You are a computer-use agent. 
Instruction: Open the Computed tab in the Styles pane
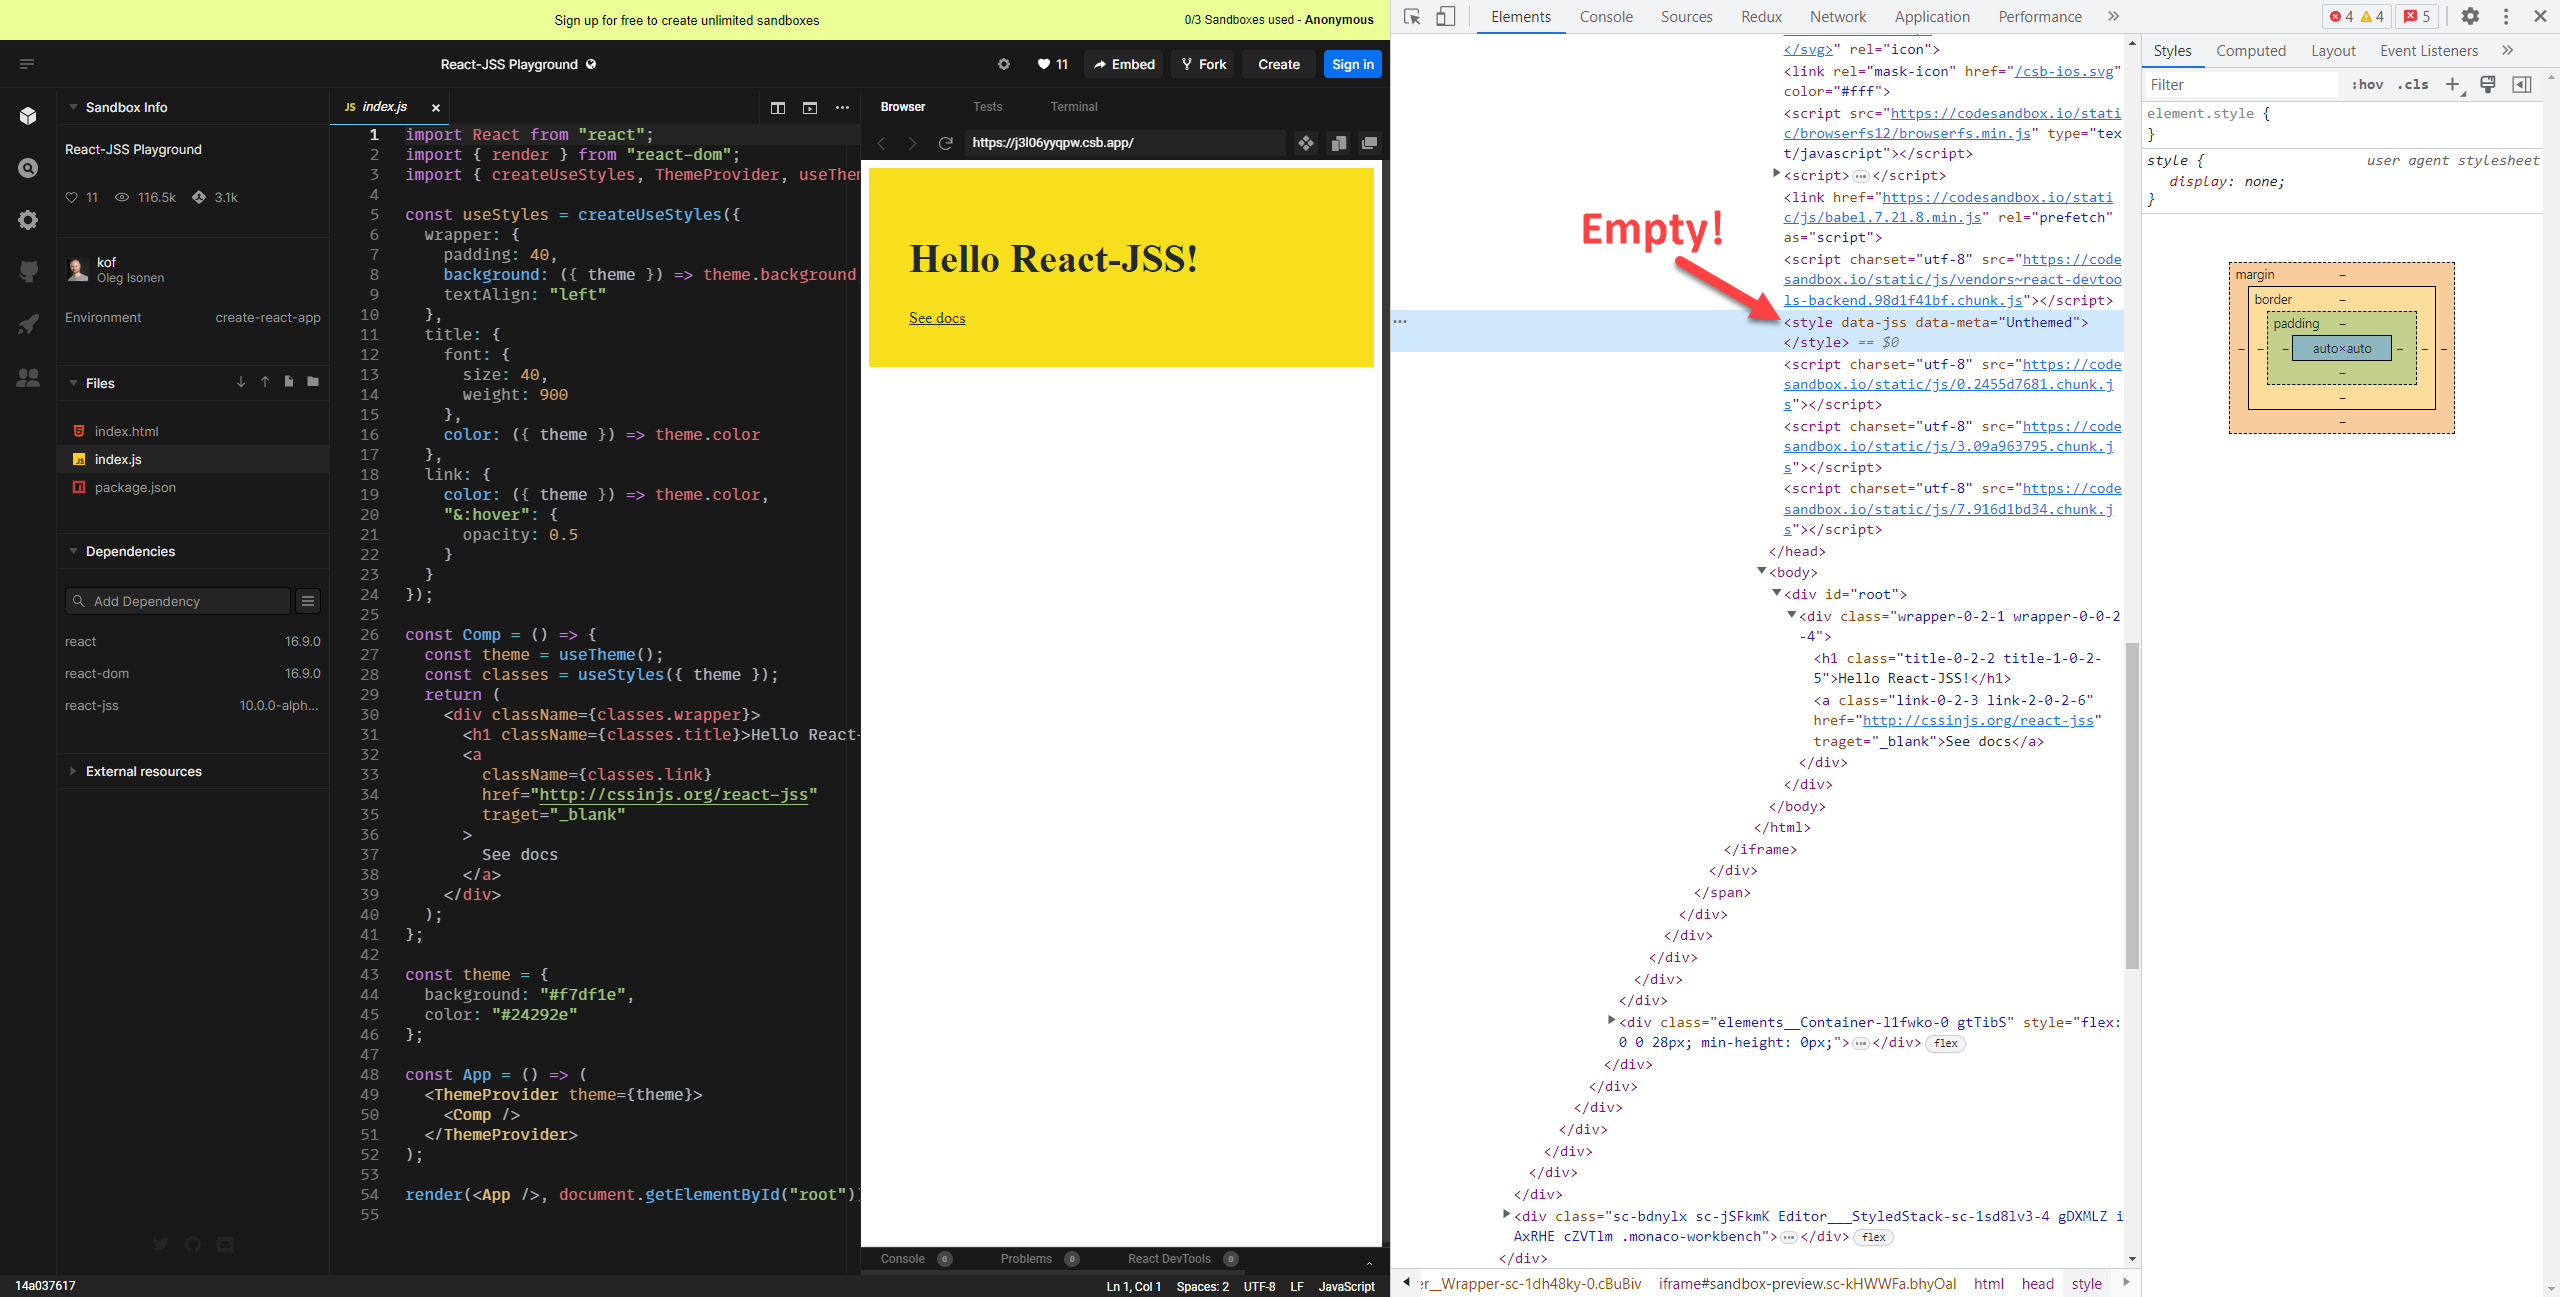[x=2251, y=50]
